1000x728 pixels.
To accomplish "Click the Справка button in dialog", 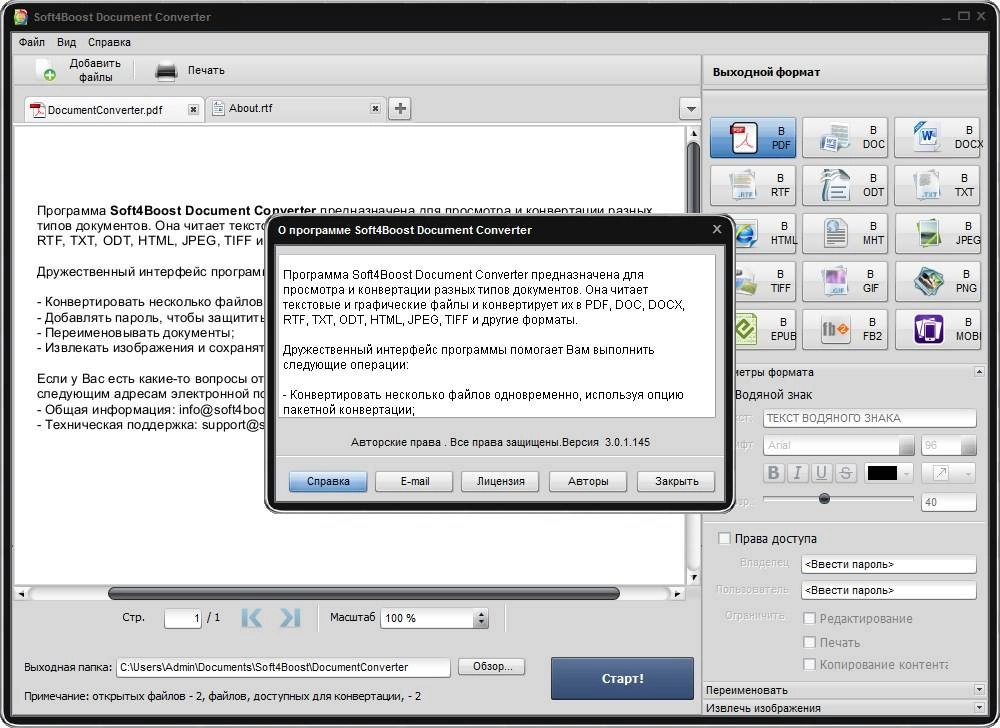I will pyautogui.click(x=328, y=481).
